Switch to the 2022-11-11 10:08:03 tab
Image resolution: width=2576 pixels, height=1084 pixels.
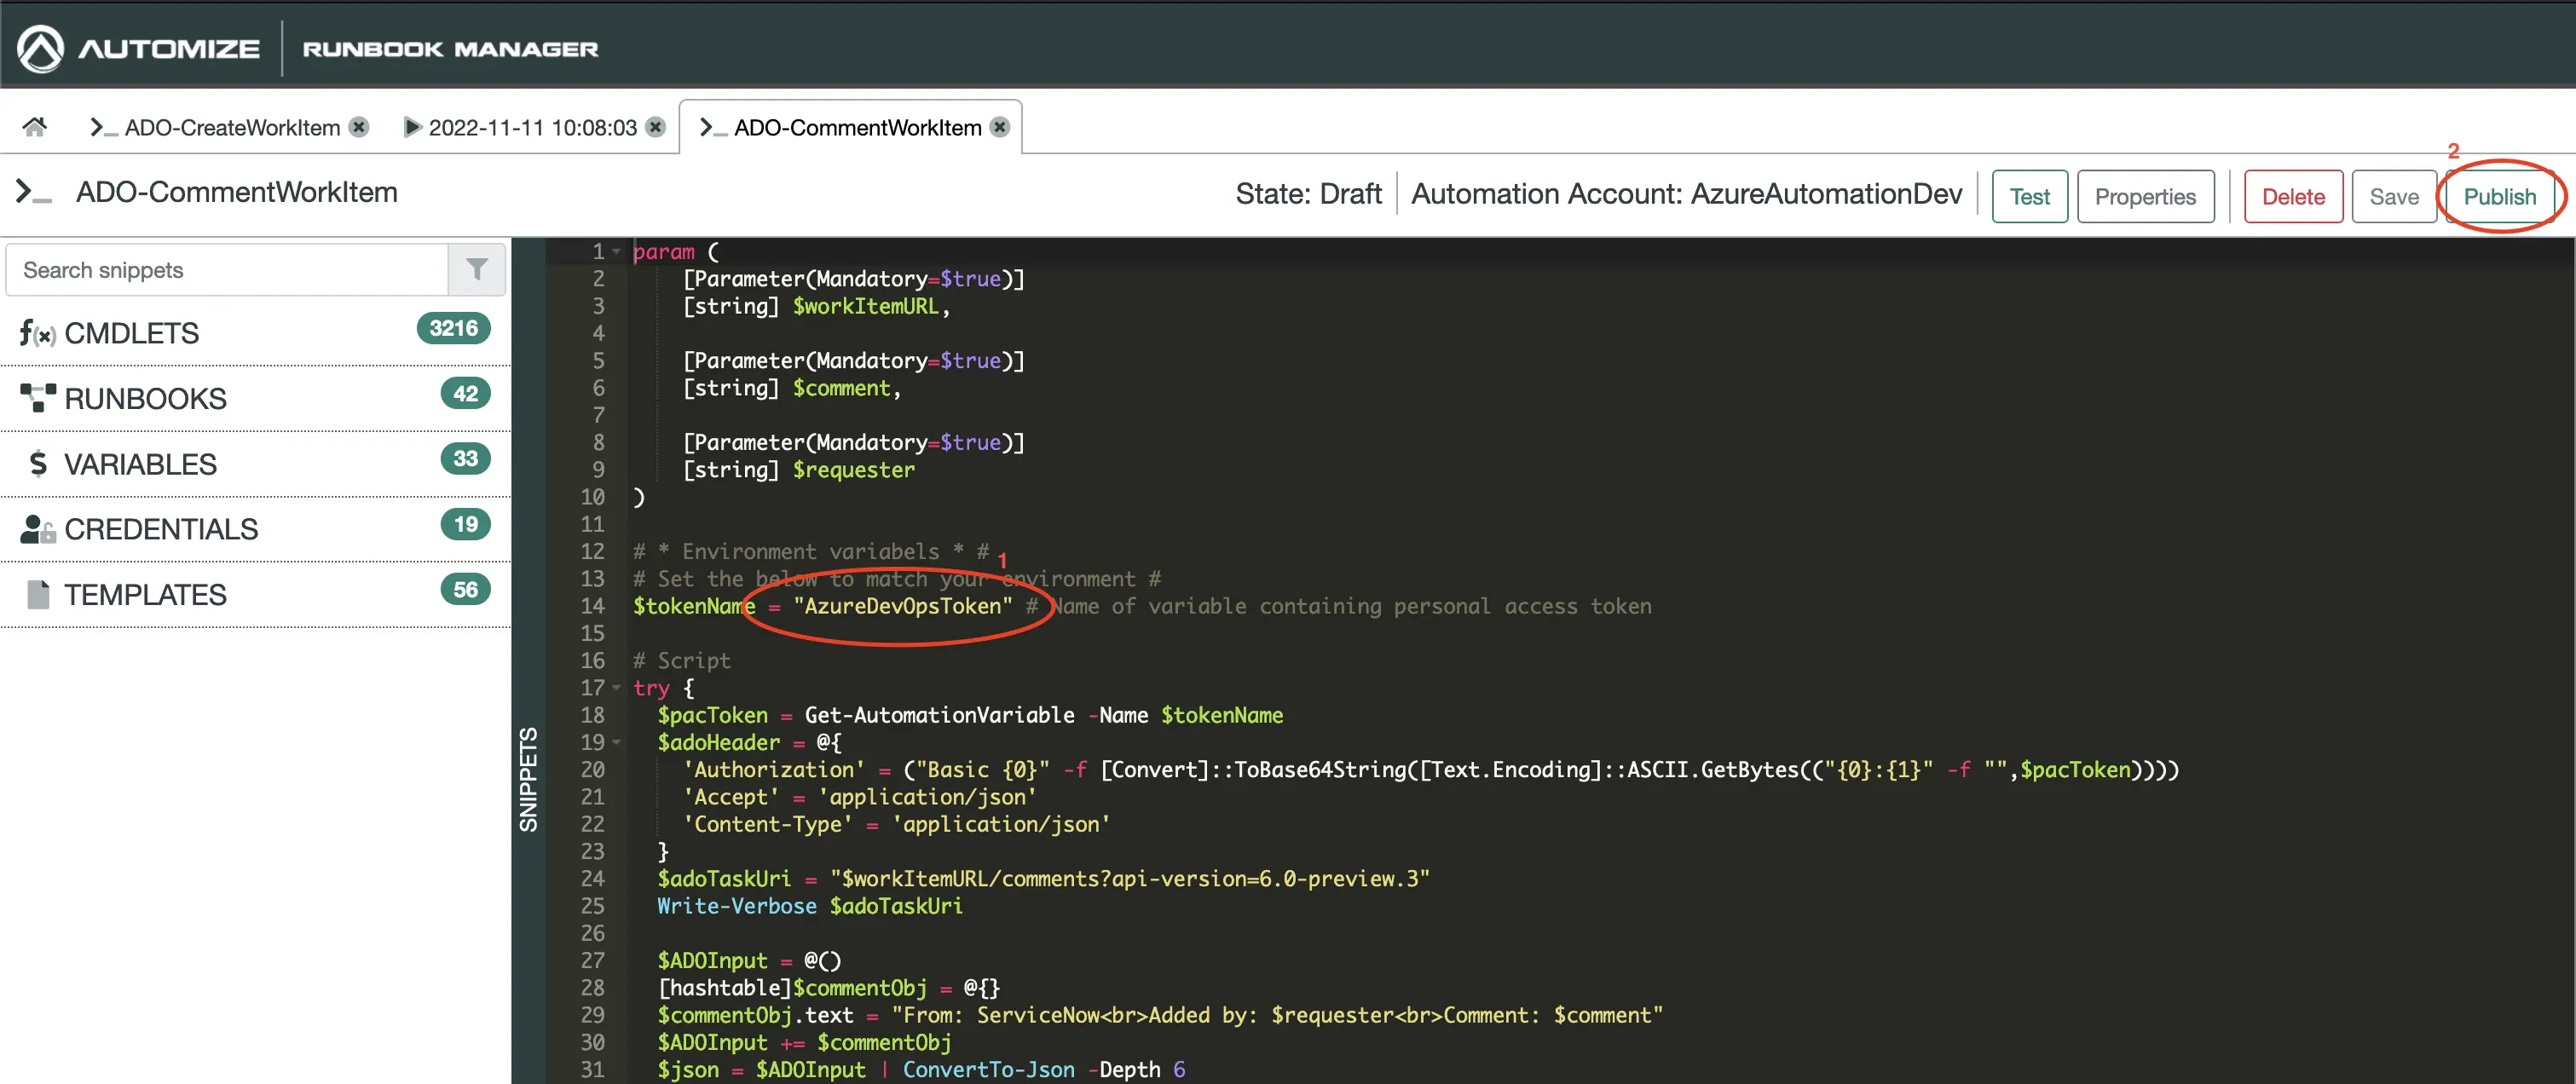(x=531, y=127)
